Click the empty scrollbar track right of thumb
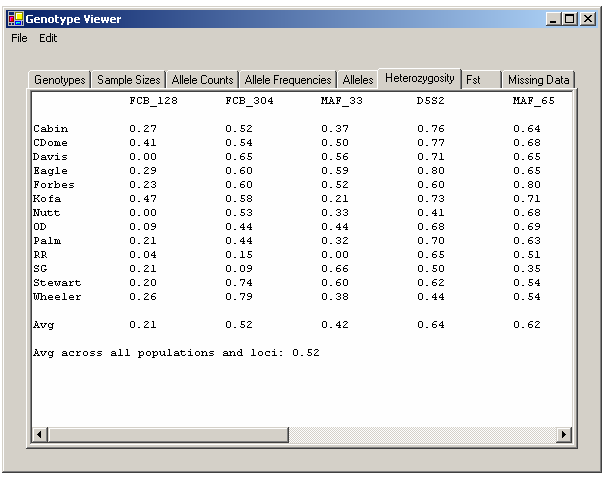The height and width of the screenshot is (478, 603). point(420,435)
